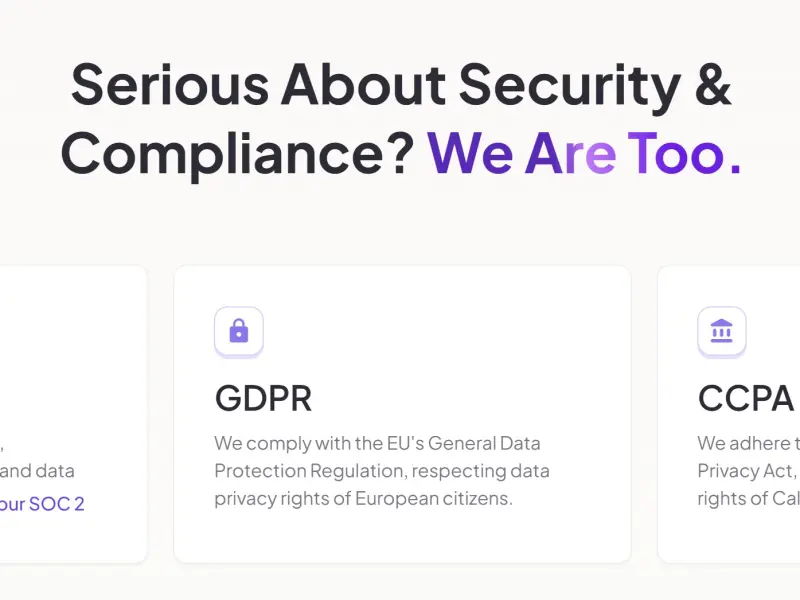The height and width of the screenshot is (600, 800).
Task: Select the CCPA card title
Action: (746, 398)
